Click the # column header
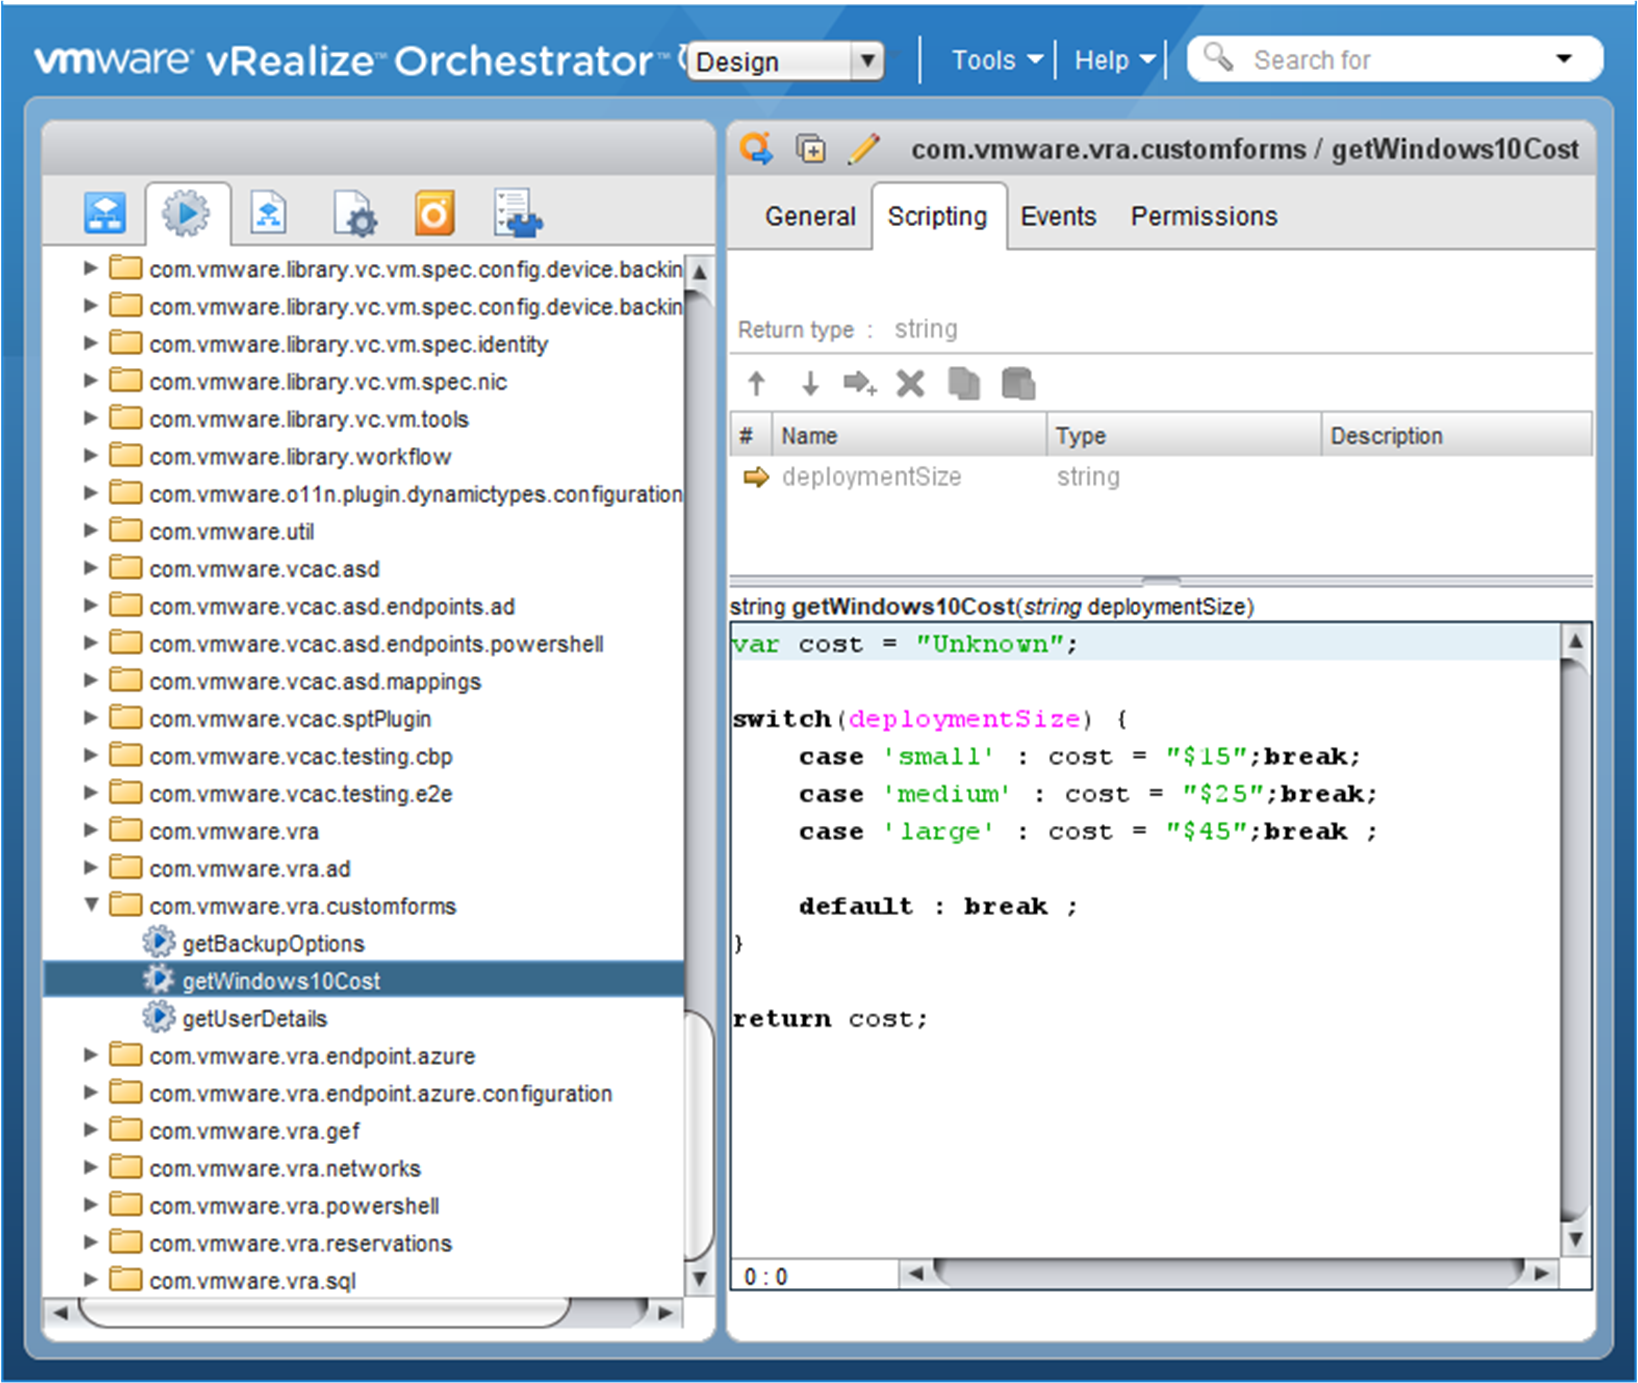The height and width of the screenshot is (1383, 1638). point(749,436)
